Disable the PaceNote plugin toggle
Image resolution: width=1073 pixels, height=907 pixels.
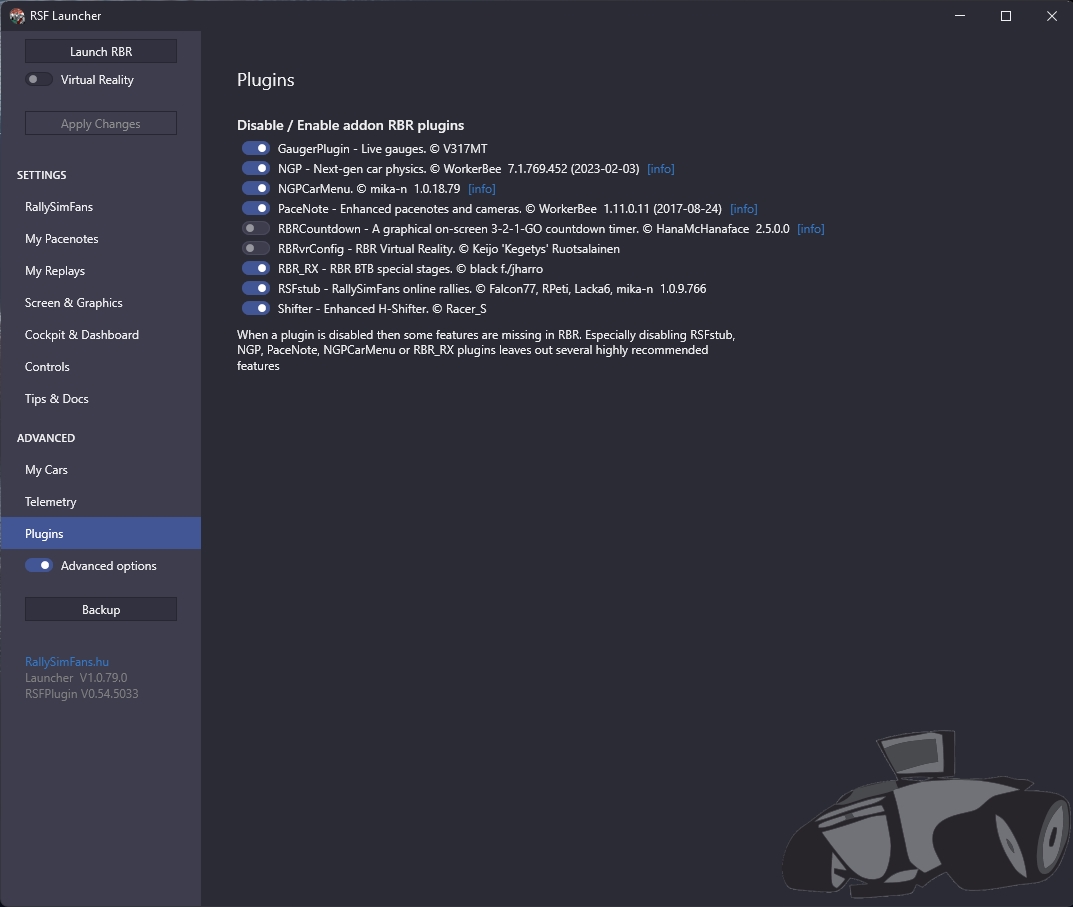[x=256, y=208]
